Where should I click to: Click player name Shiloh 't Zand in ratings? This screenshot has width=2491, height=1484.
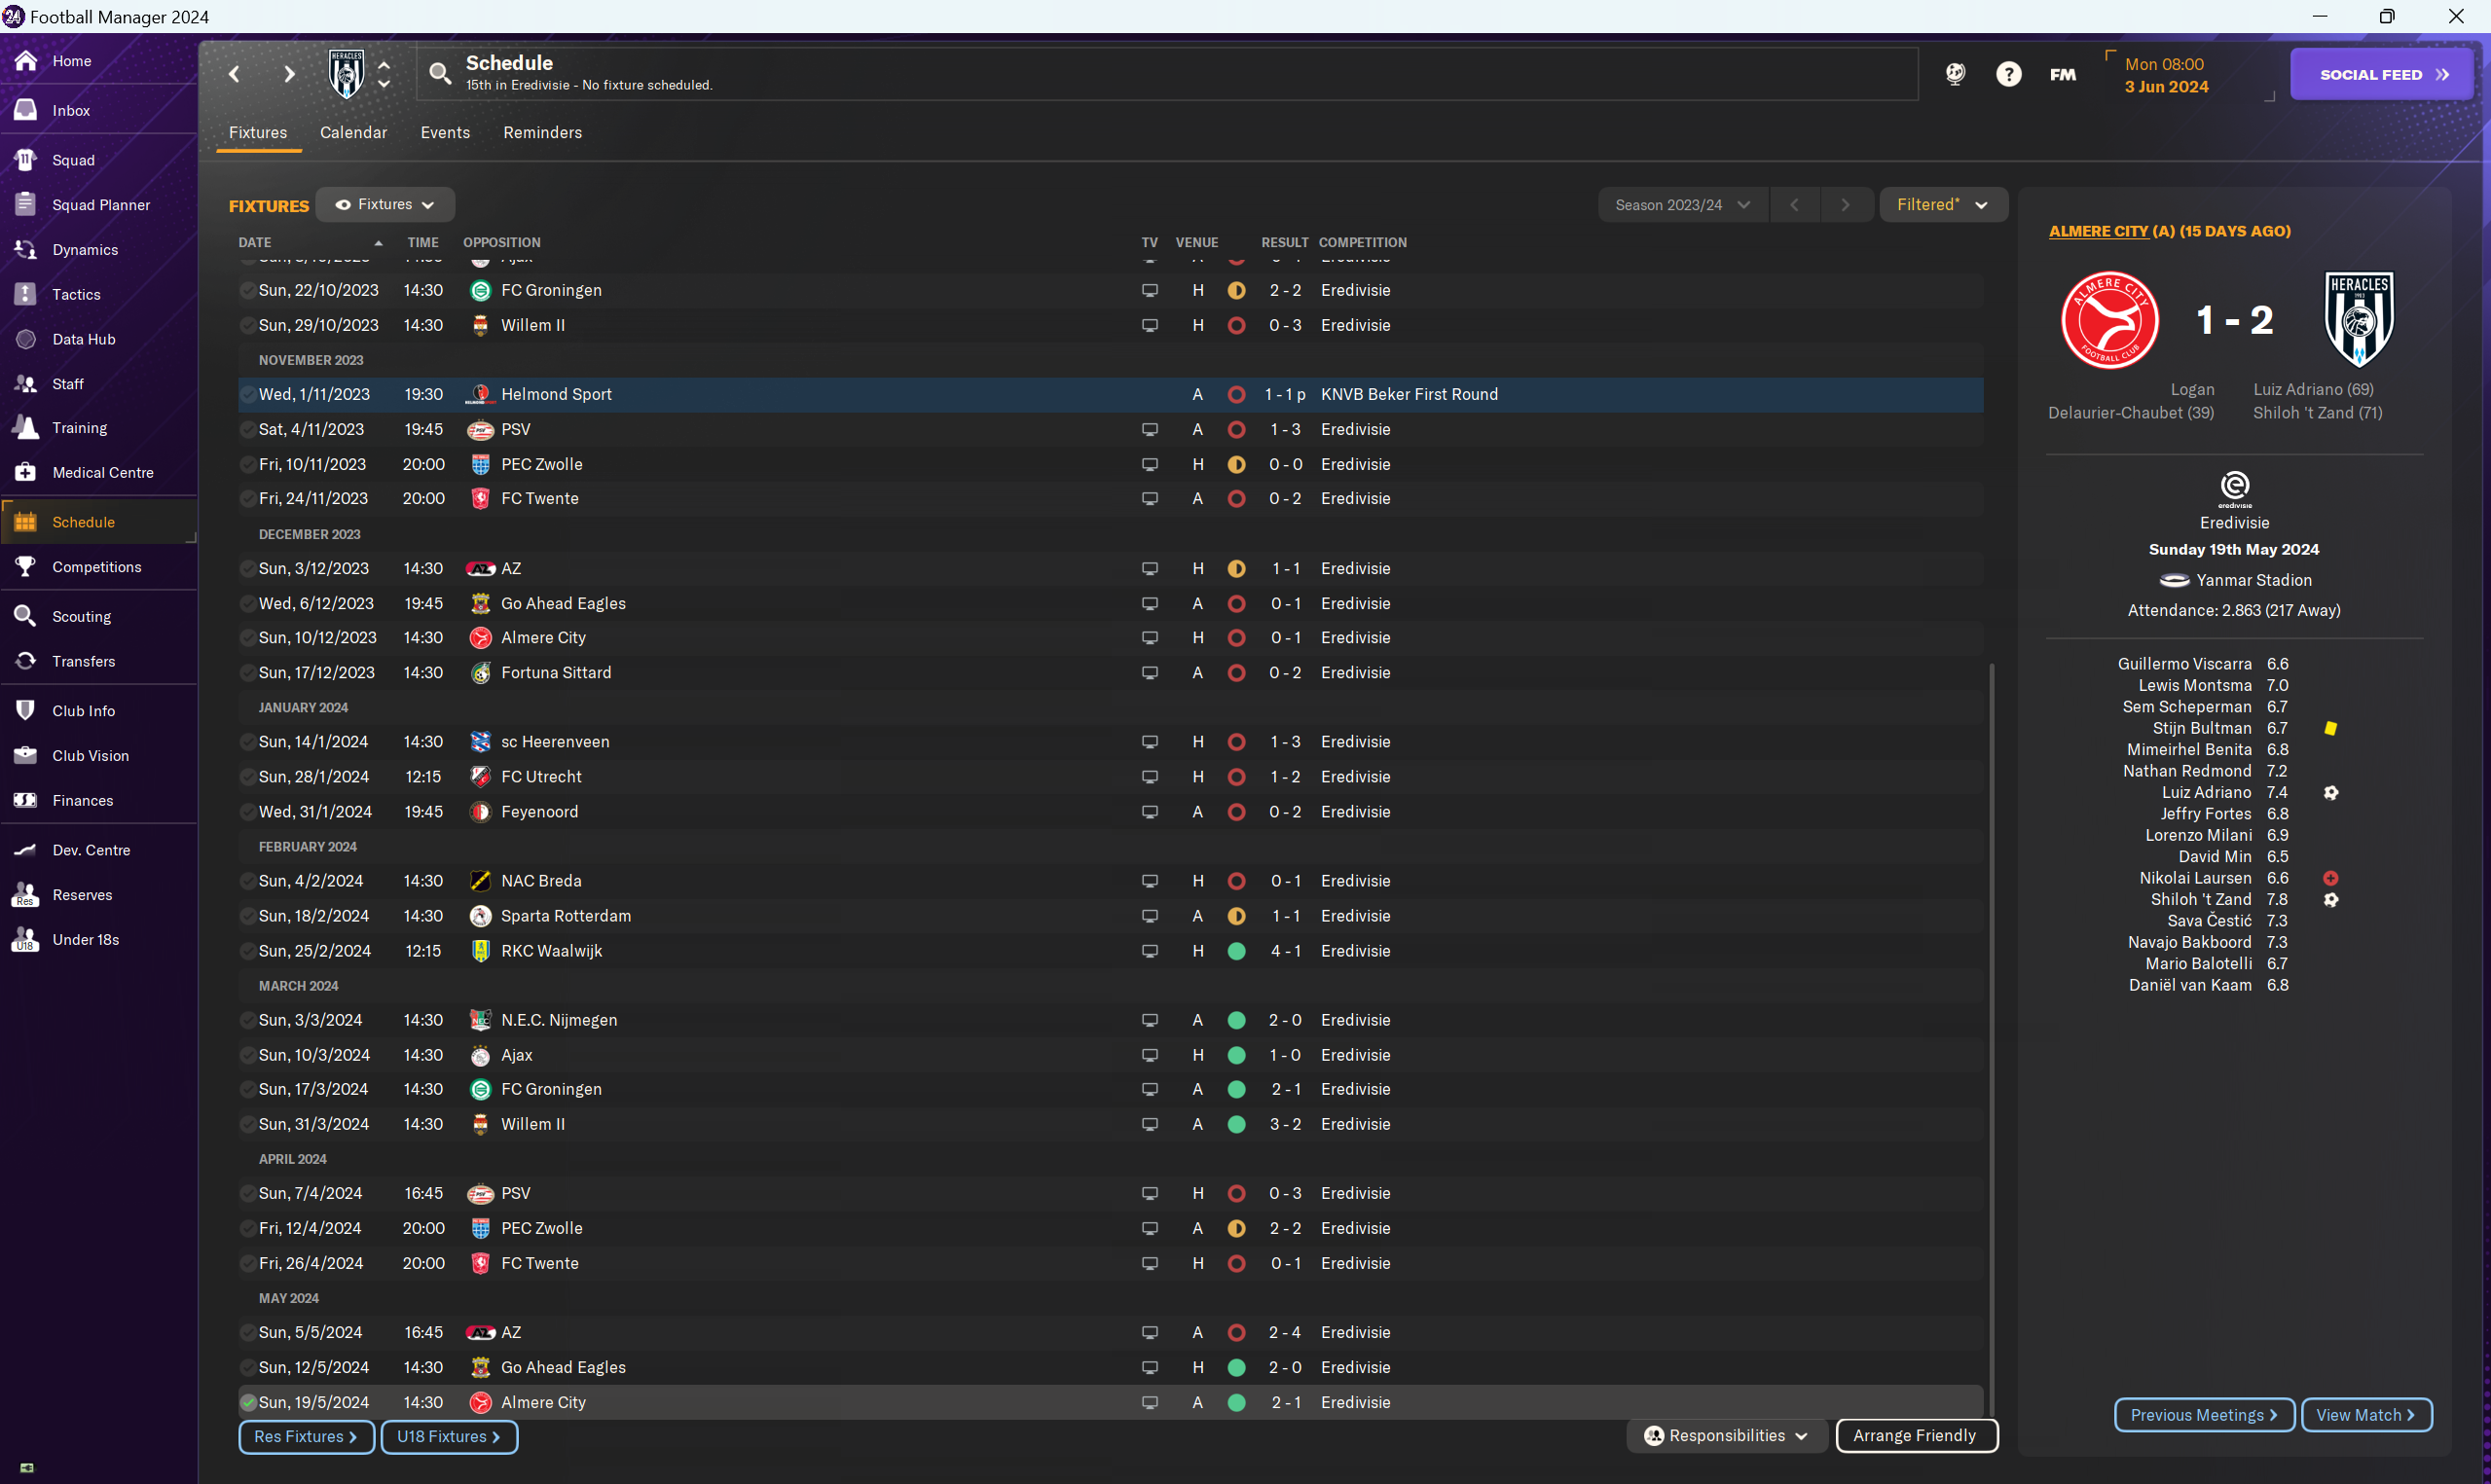coord(2201,899)
